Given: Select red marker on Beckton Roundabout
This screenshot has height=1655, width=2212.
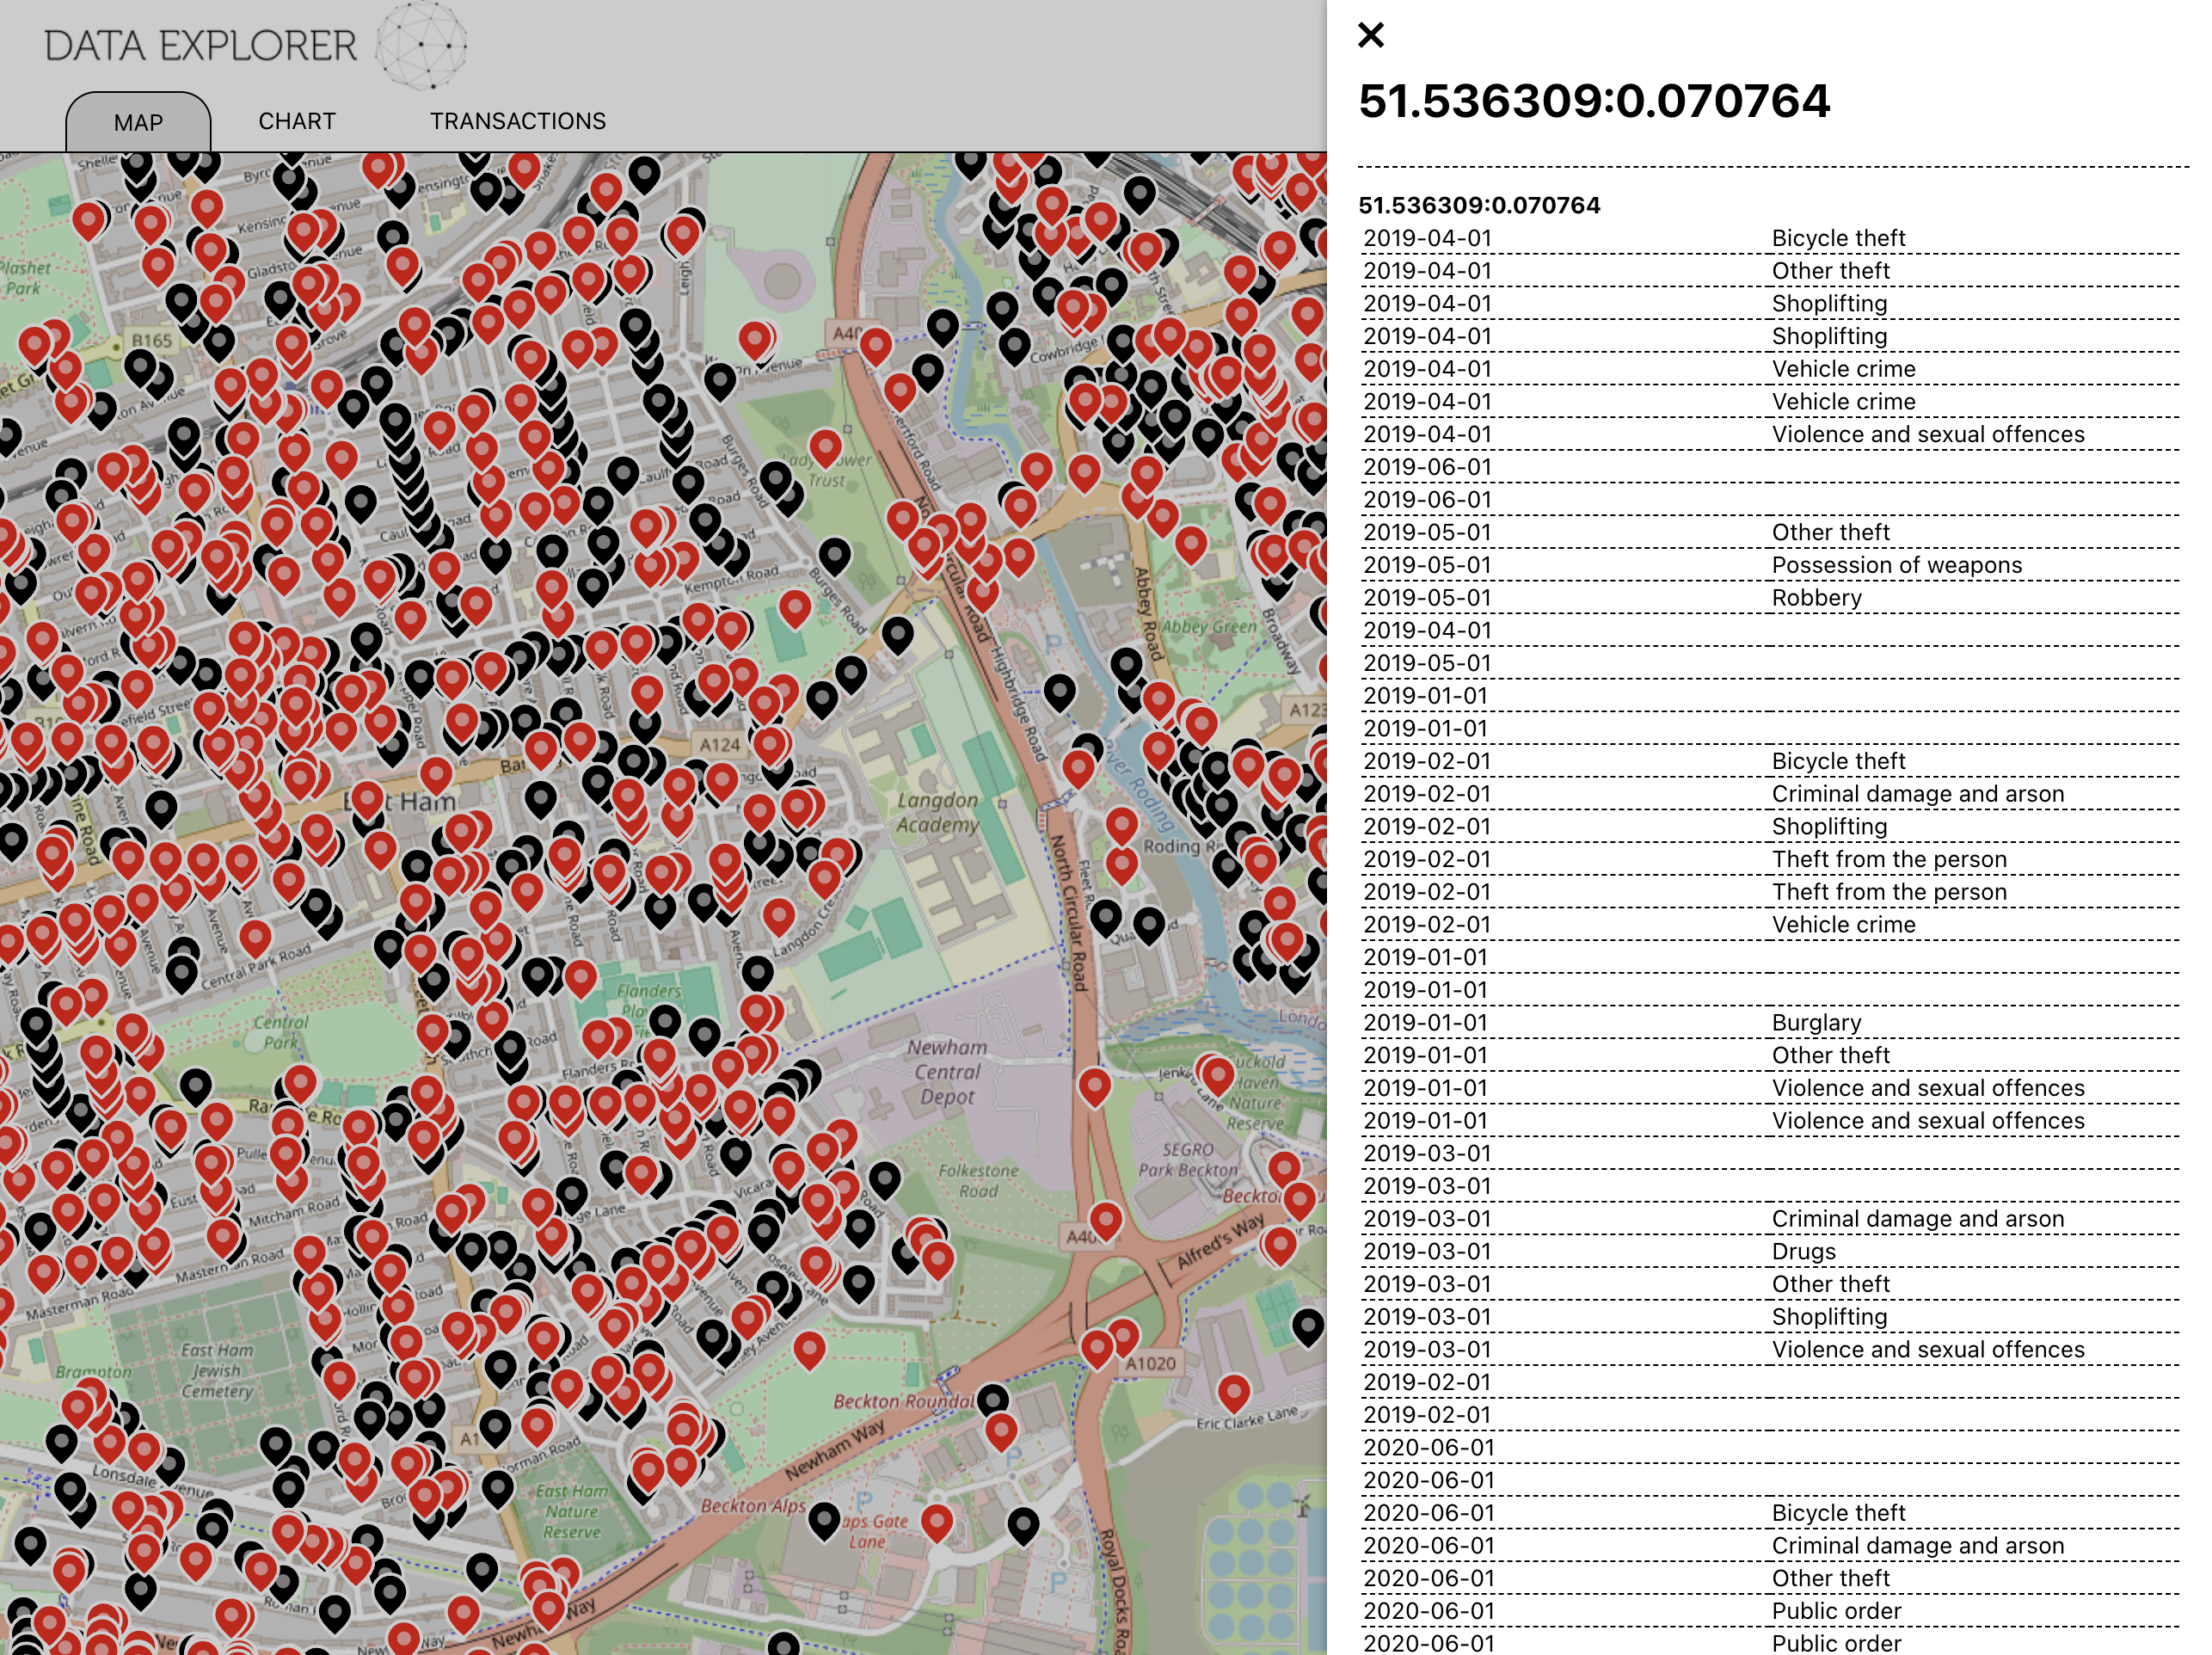Looking at the screenshot, I should point(1001,1430).
